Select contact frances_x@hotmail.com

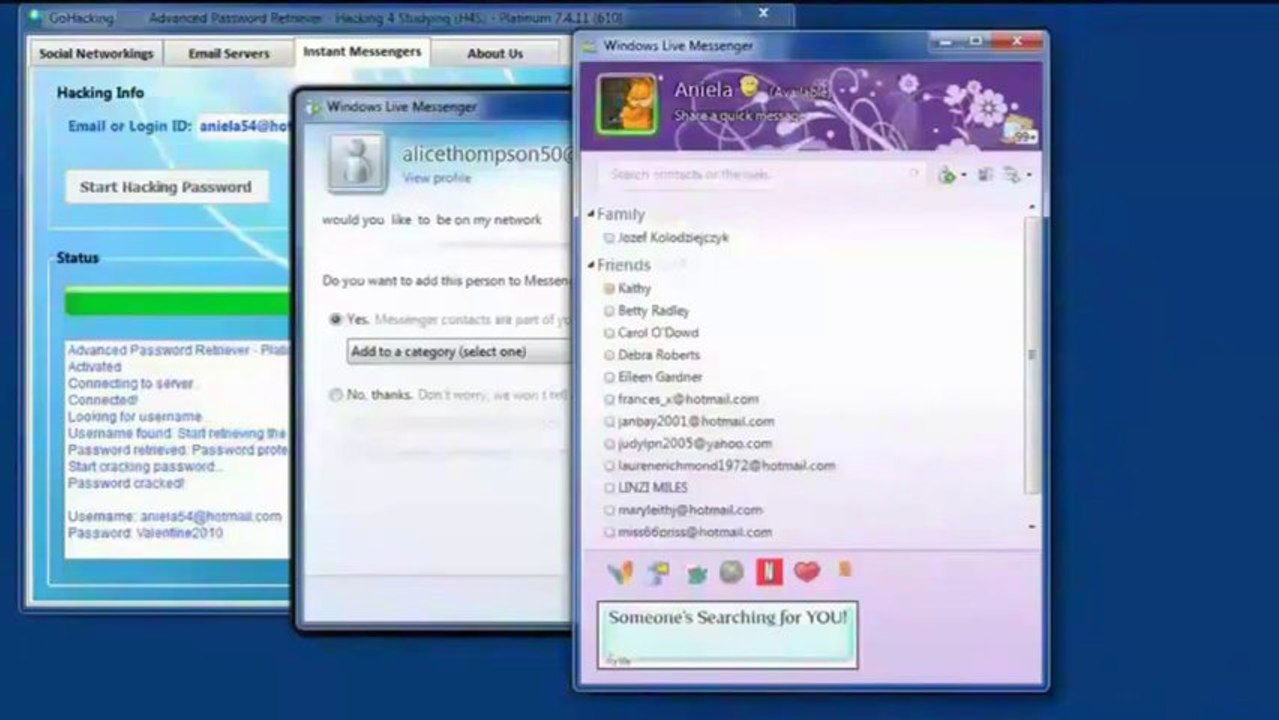point(688,399)
